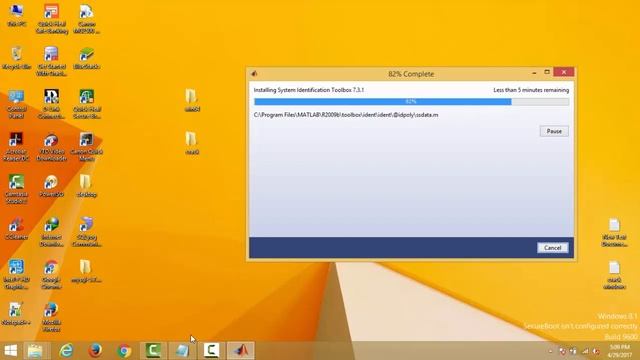Screen dimensions: 640x360
Task: Select the Internet Download Manager desktop shortcut
Action: click(x=51, y=232)
